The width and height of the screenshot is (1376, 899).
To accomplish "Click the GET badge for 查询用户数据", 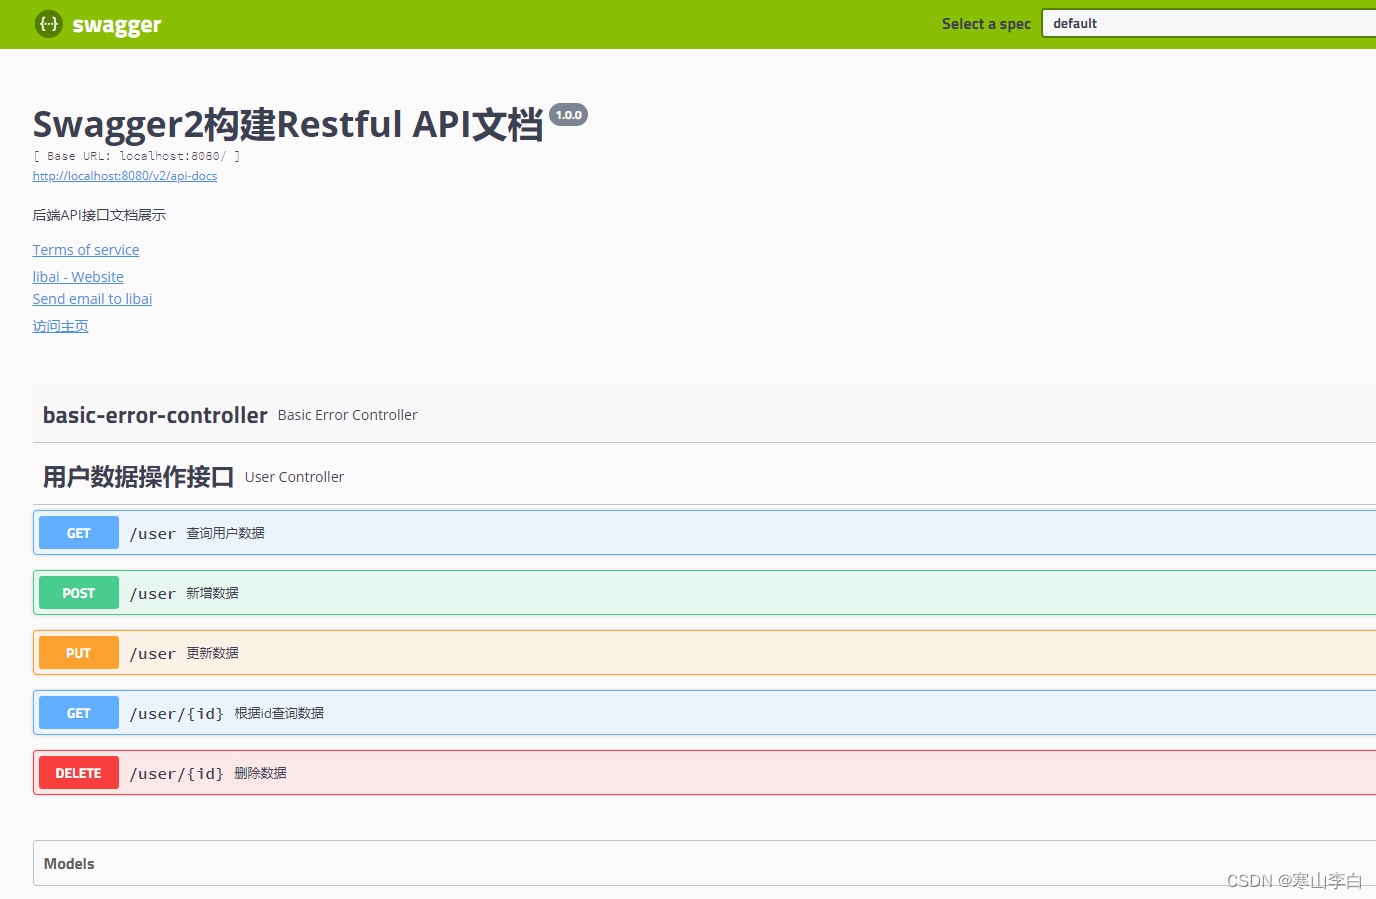I will coord(79,533).
